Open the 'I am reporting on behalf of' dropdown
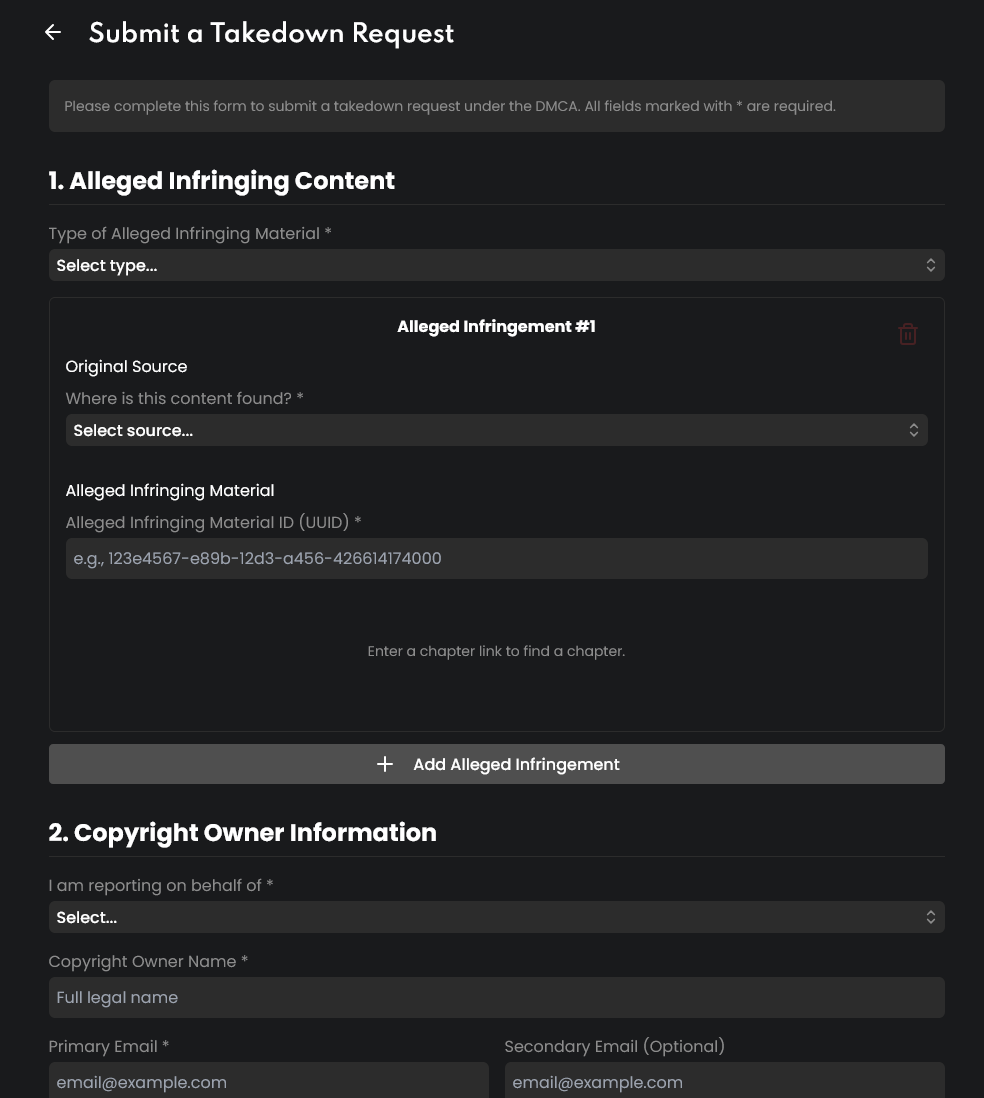The height and width of the screenshot is (1098, 984). tap(496, 917)
